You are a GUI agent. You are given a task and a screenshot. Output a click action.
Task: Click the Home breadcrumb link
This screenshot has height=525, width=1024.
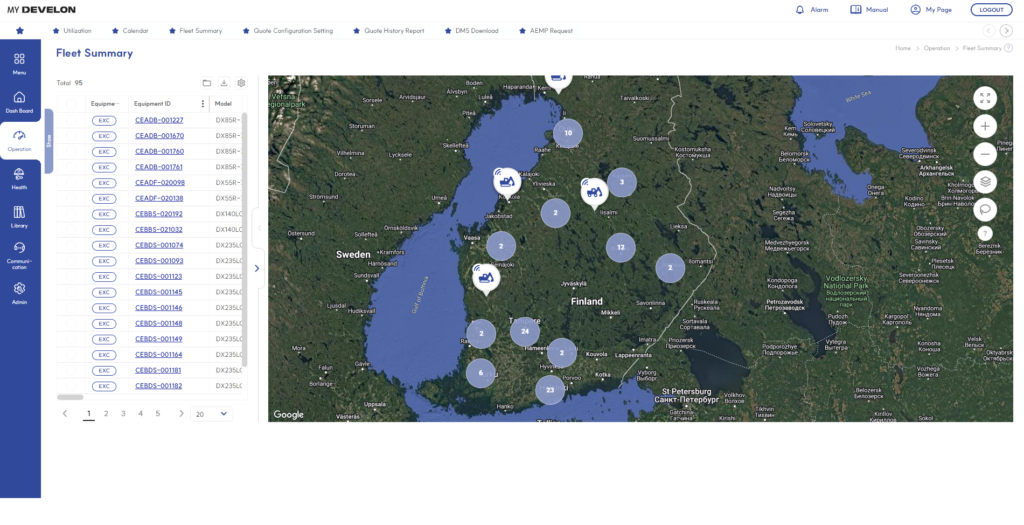[x=903, y=48]
